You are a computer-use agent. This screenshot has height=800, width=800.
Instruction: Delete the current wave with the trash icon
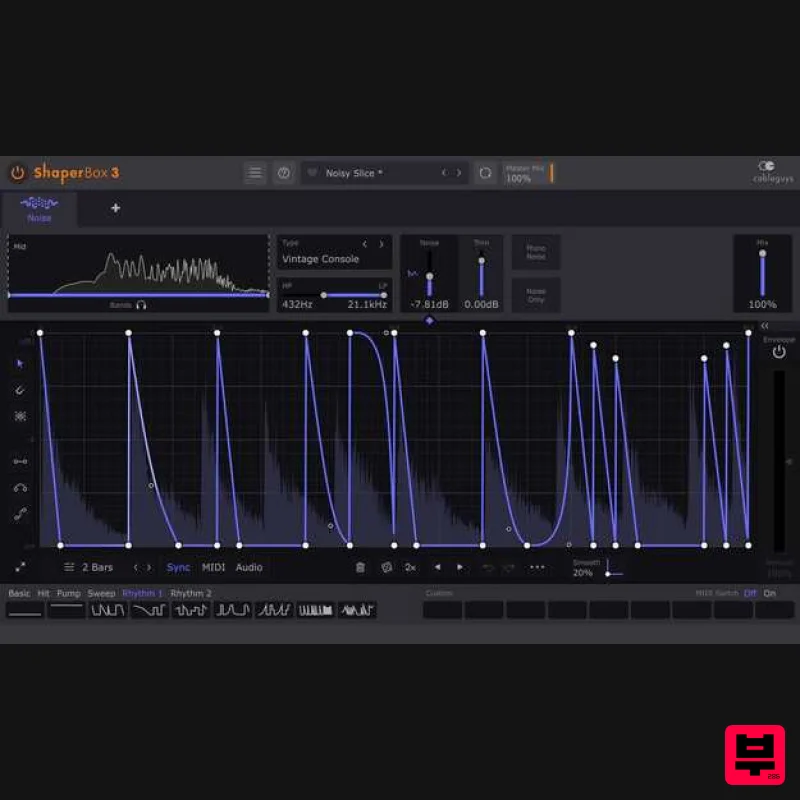[360, 567]
